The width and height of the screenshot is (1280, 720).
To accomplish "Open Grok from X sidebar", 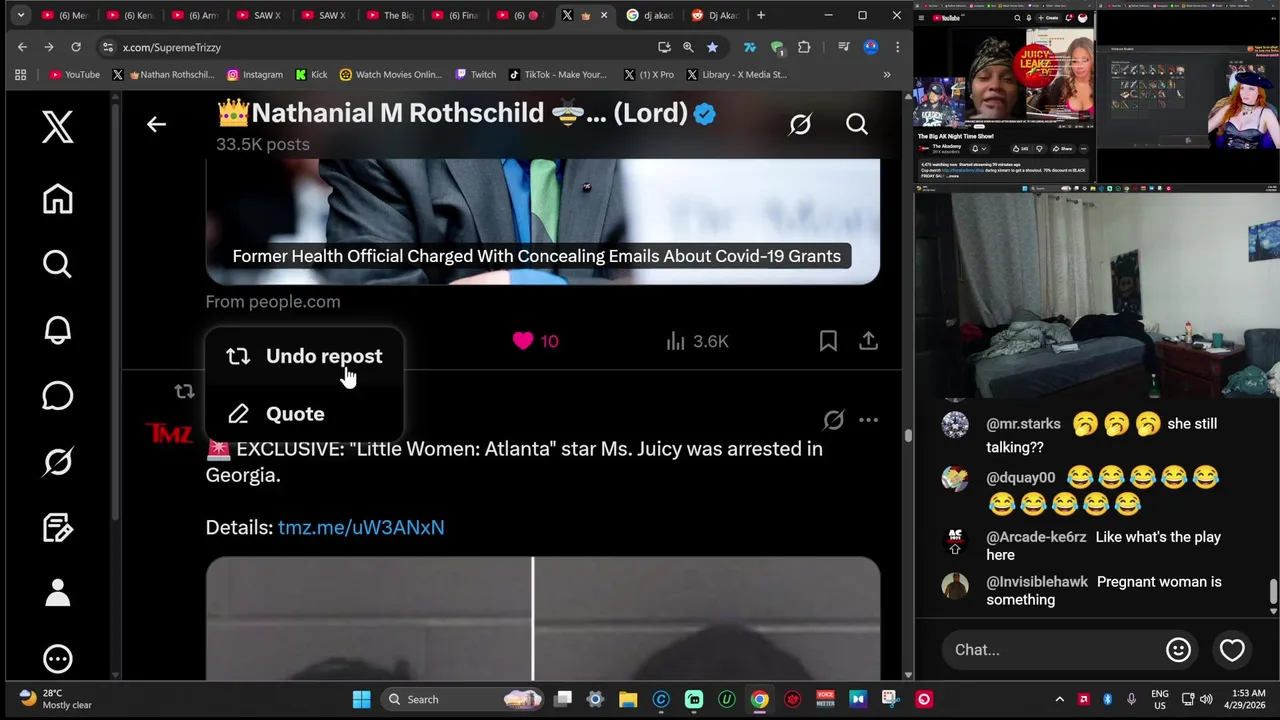I will click(x=57, y=461).
